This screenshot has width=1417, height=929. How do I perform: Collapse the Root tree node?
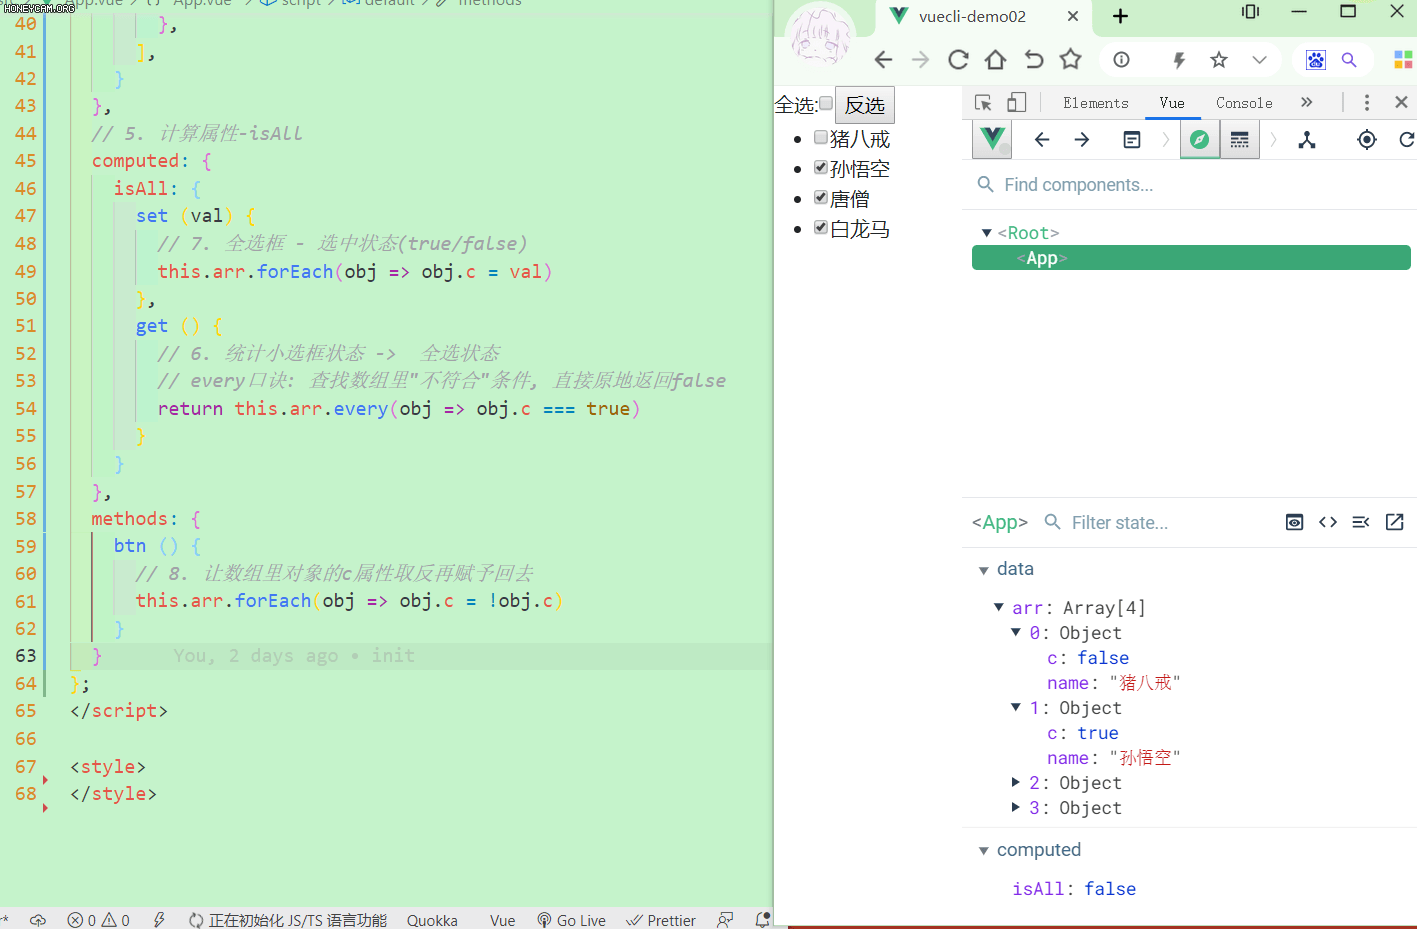[x=987, y=233]
